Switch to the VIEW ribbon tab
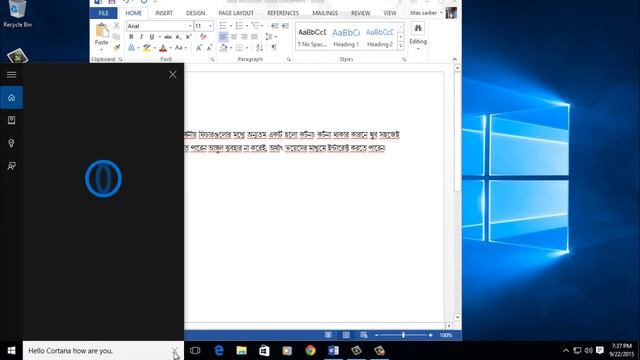The width and height of the screenshot is (640, 360). (390, 13)
